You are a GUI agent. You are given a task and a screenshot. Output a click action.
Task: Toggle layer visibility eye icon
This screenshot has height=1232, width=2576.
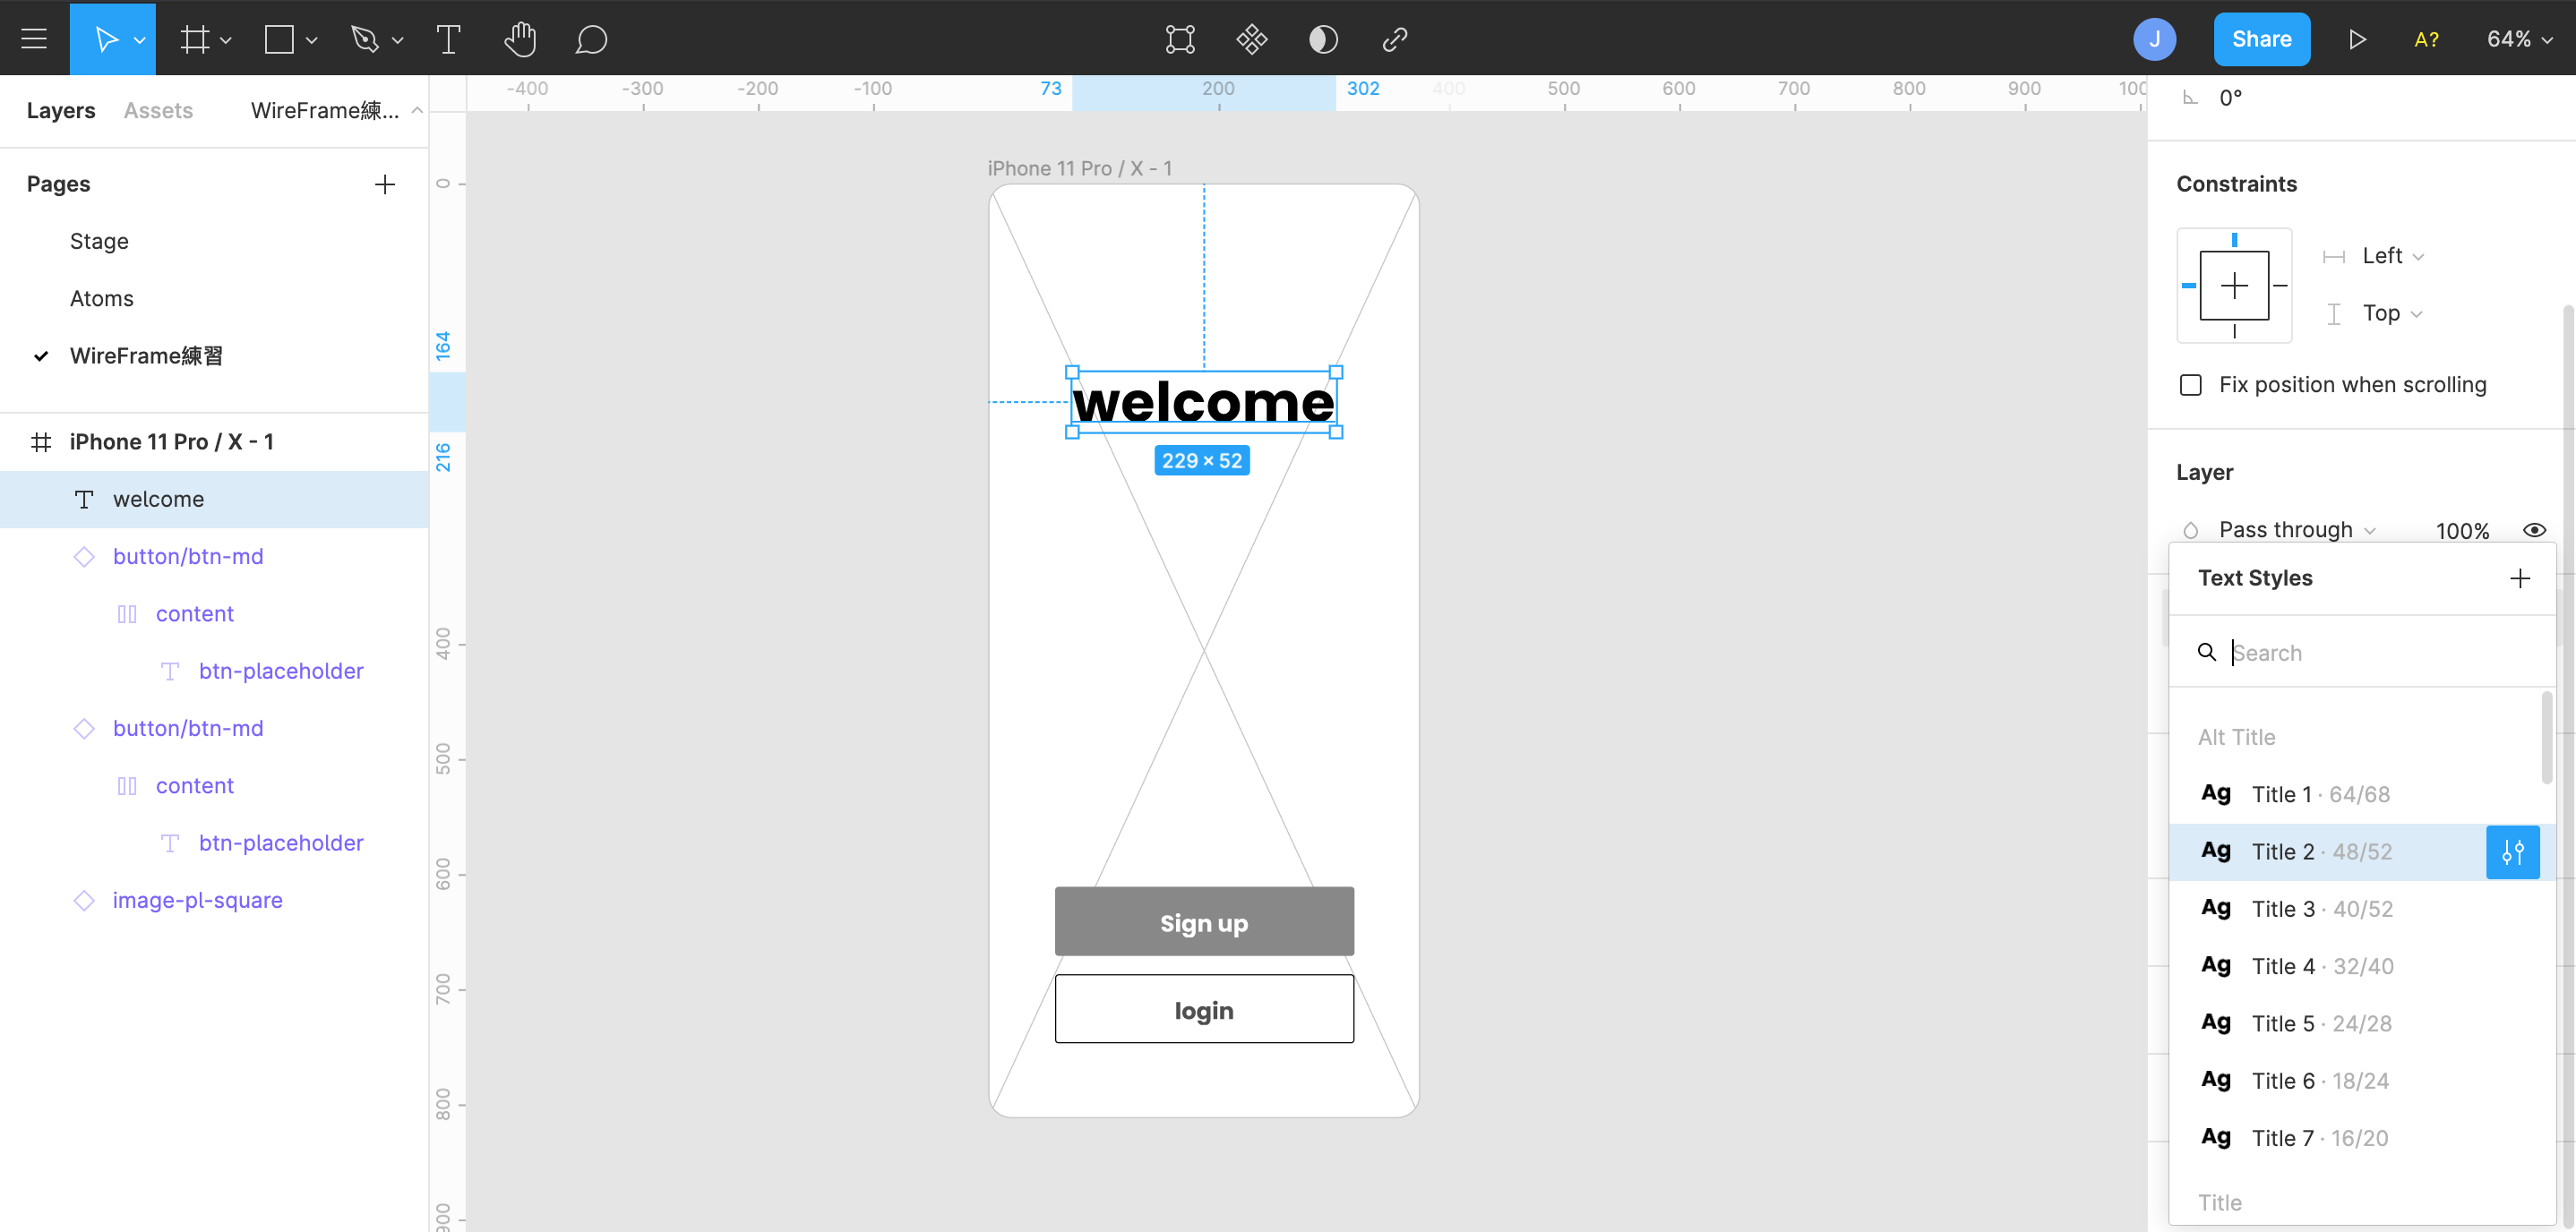[x=2533, y=530]
